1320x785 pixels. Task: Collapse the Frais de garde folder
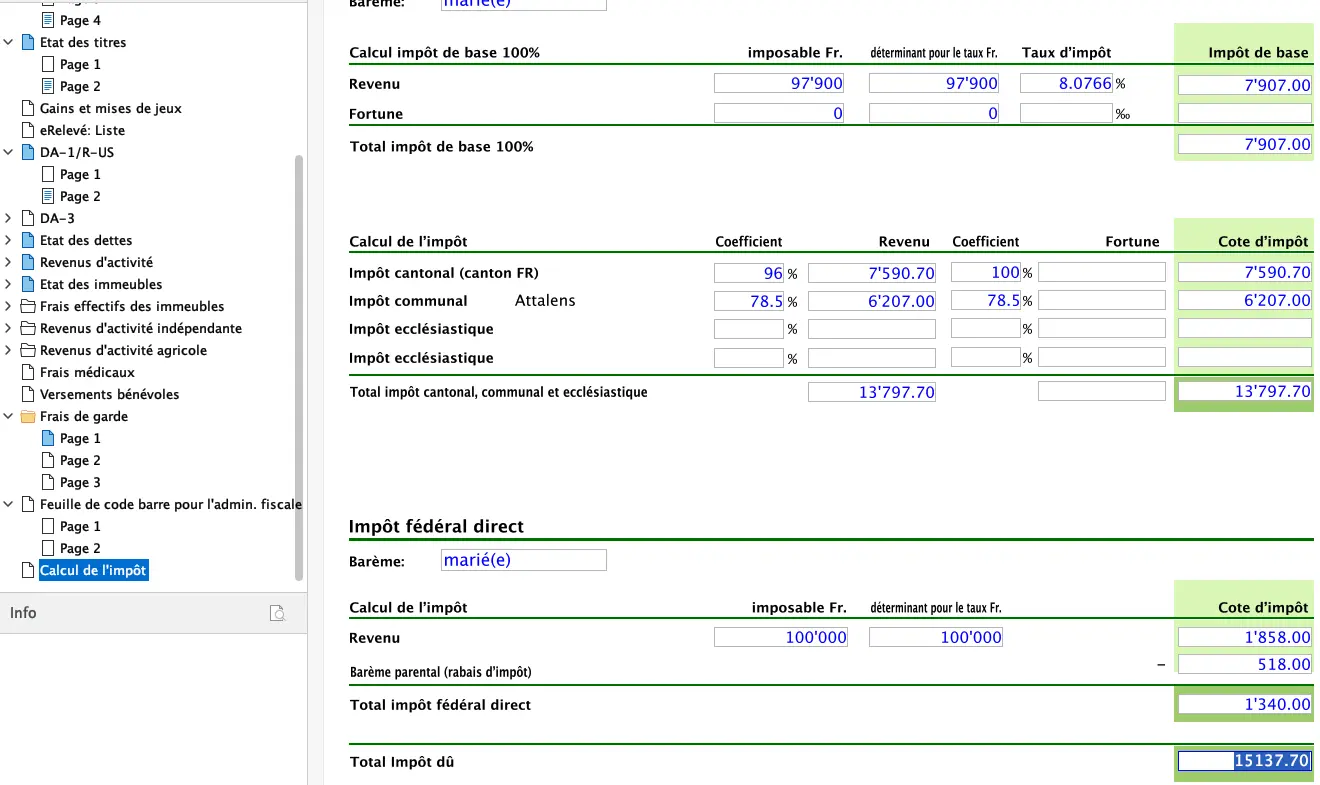click(x=8, y=416)
